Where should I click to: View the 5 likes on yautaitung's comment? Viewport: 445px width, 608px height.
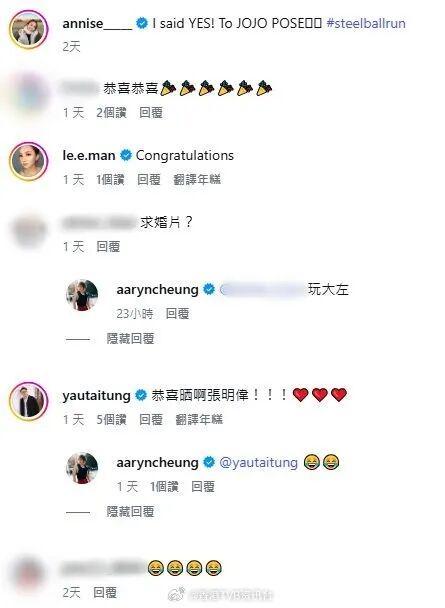pyautogui.click(x=111, y=420)
